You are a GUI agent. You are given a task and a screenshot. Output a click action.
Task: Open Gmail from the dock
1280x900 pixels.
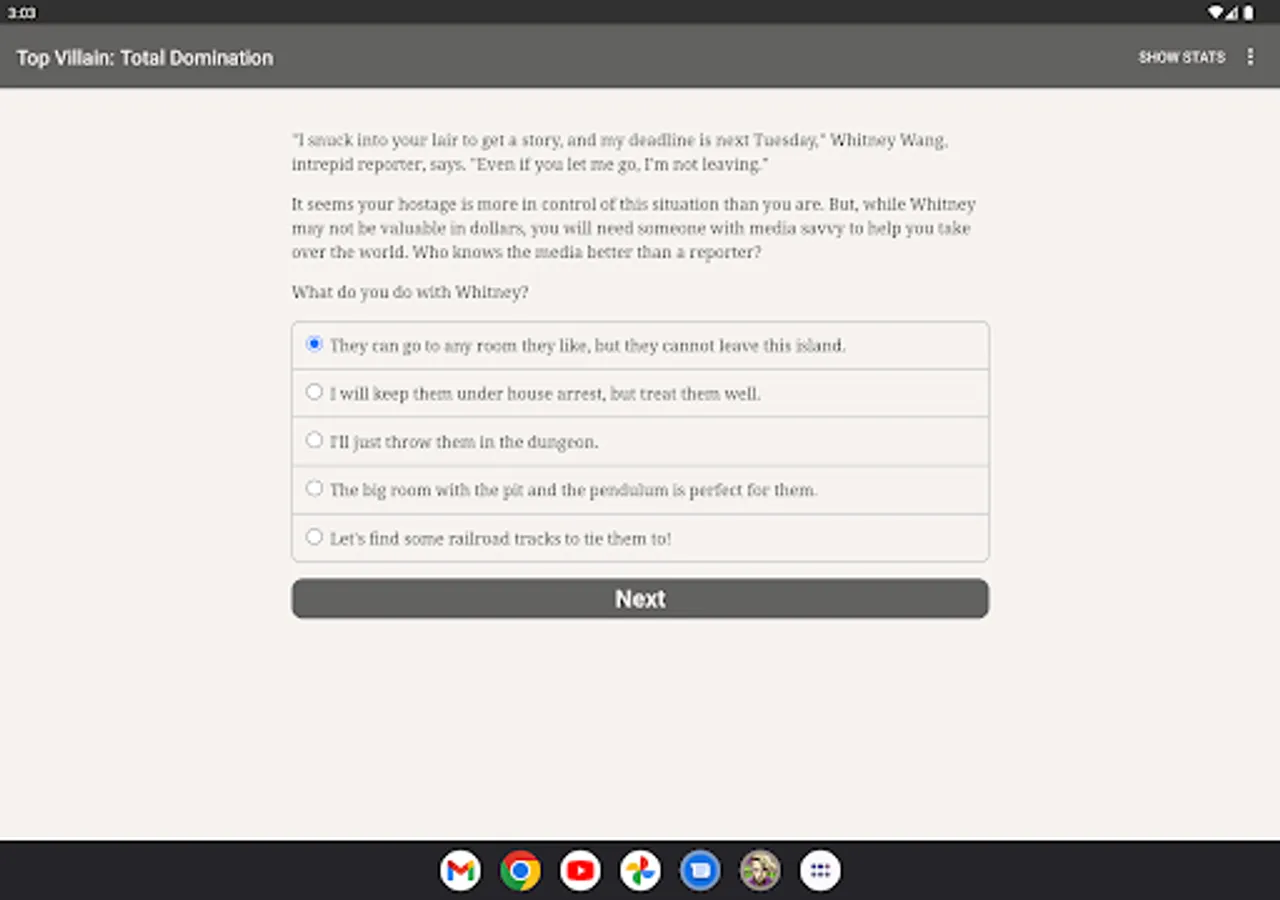coord(460,871)
